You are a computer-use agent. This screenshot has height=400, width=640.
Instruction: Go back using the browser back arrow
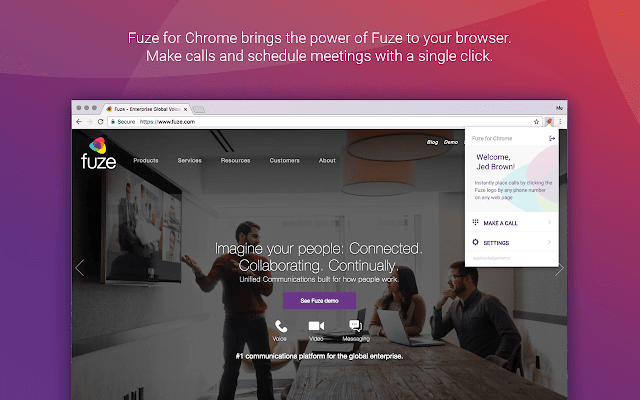79,122
